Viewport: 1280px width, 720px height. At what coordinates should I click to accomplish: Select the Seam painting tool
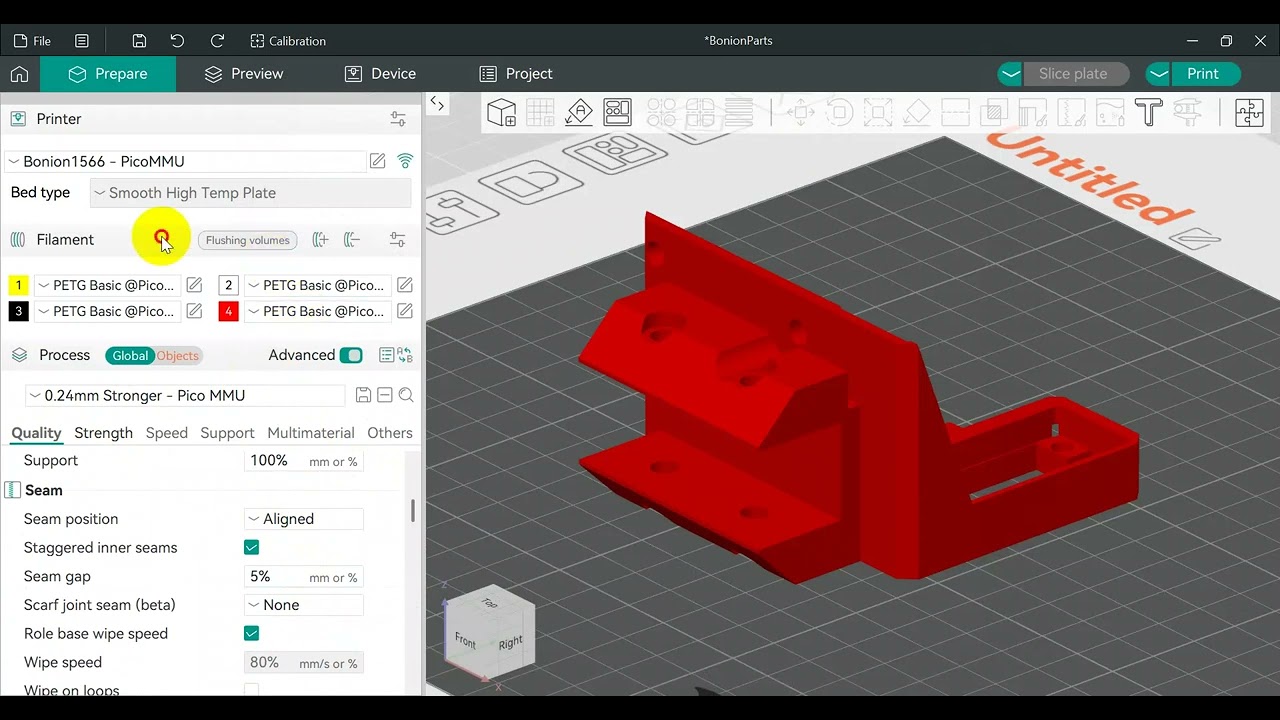point(1071,112)
